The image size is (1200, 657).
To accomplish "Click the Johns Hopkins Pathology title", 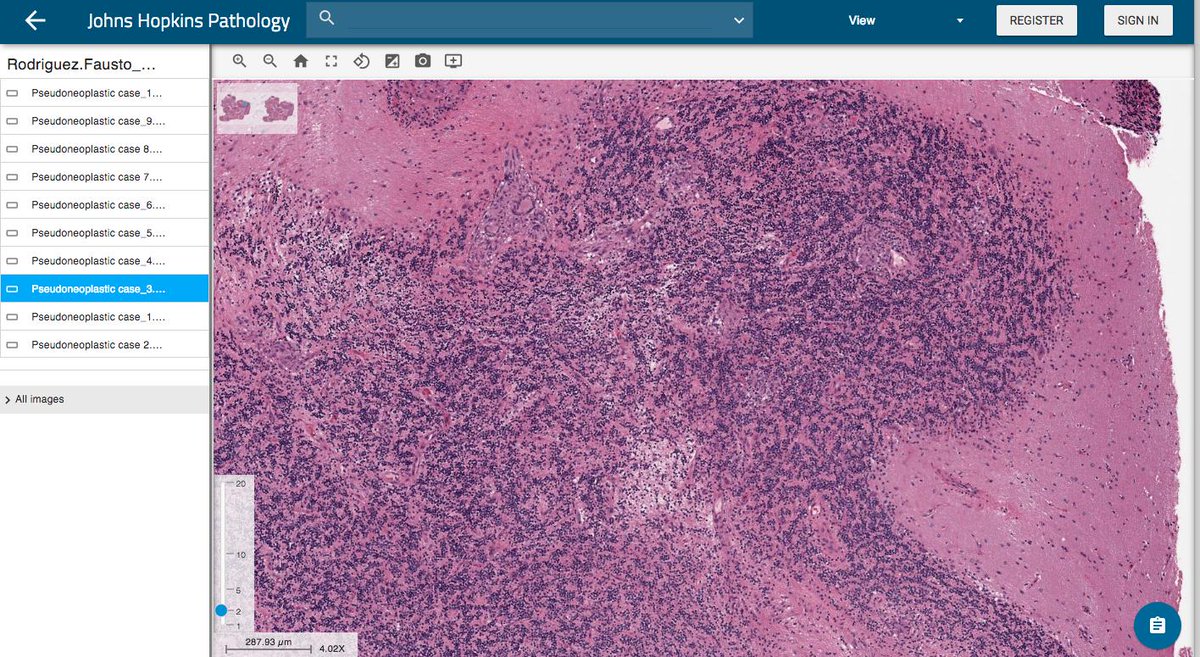I will (189, 21).
